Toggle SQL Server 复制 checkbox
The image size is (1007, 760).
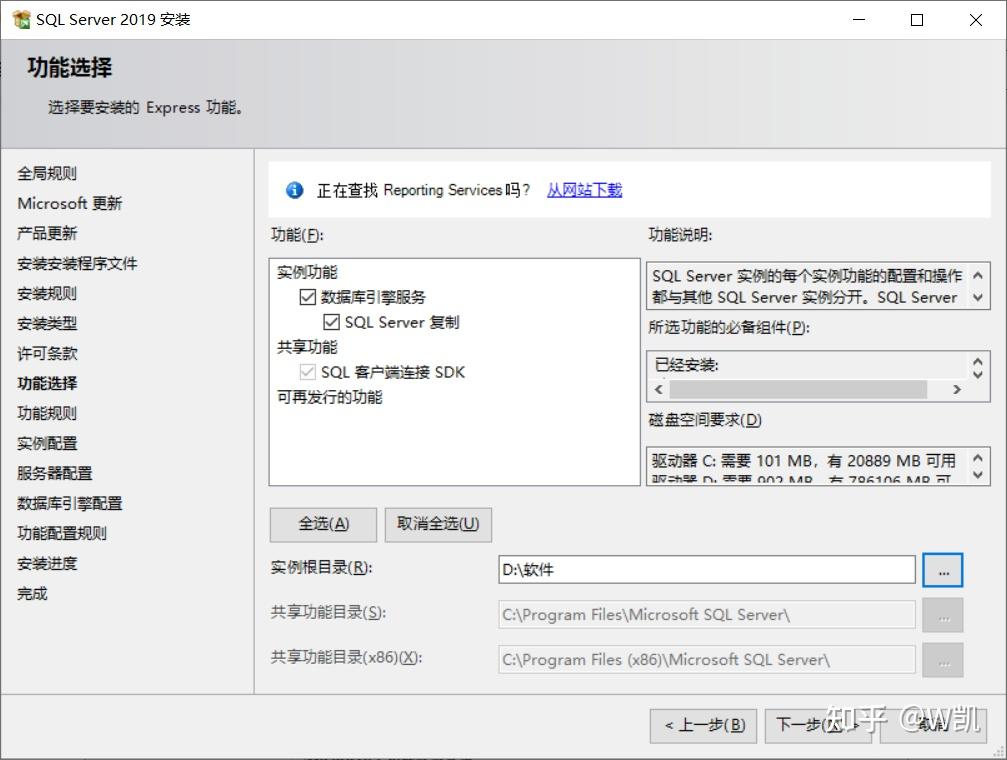point(331,322)
